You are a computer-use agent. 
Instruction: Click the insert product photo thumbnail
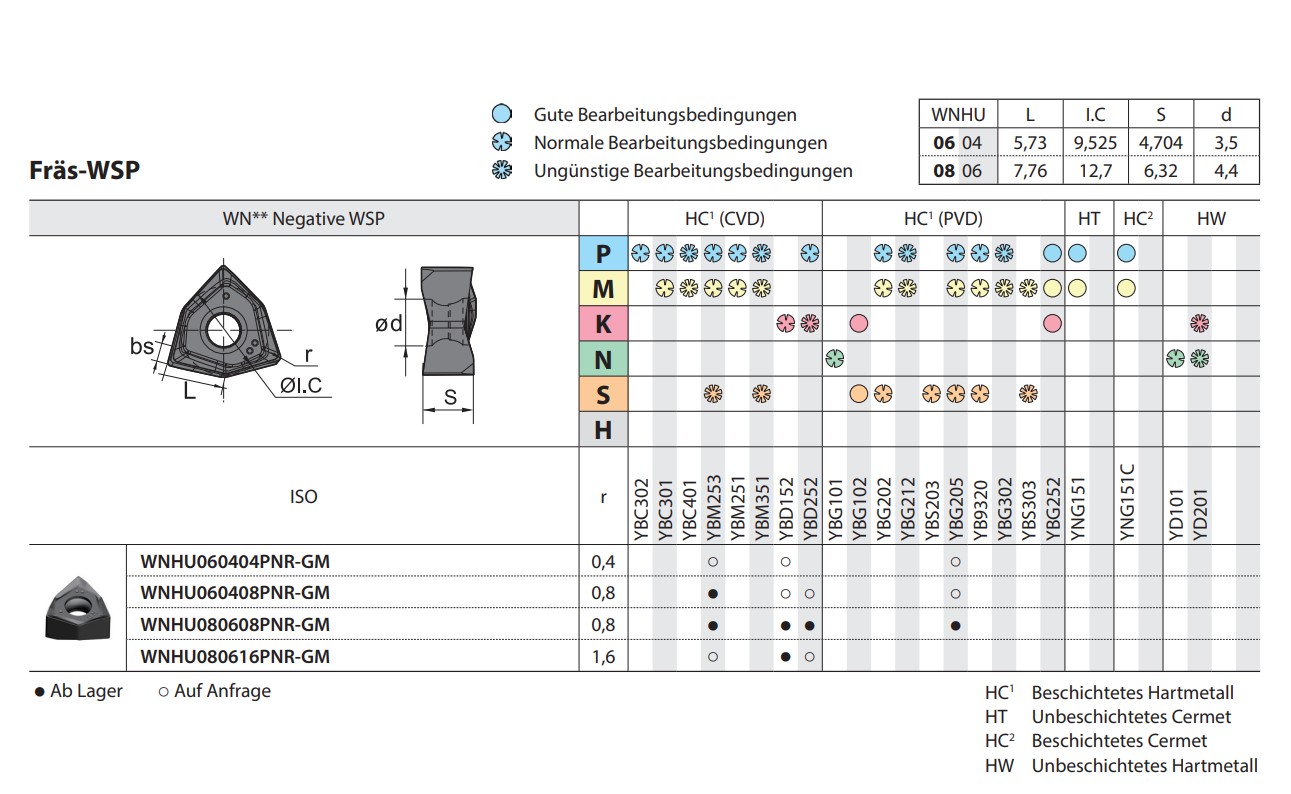76,607
